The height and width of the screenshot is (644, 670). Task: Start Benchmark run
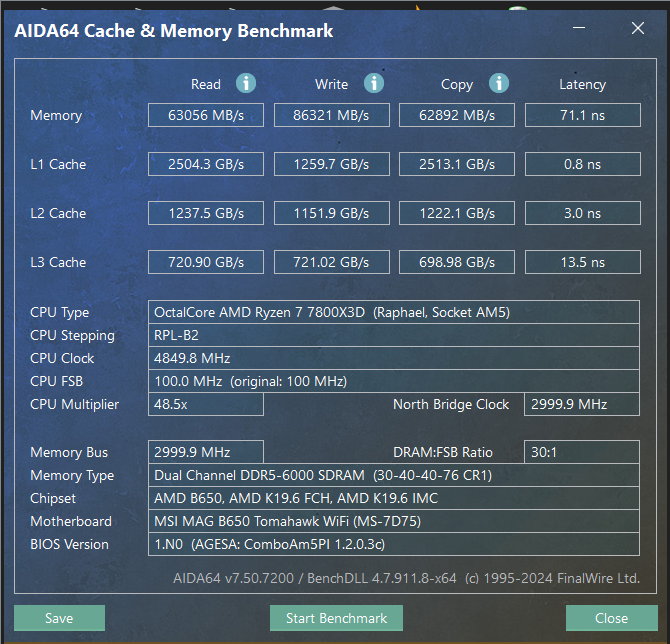[336, 618]
